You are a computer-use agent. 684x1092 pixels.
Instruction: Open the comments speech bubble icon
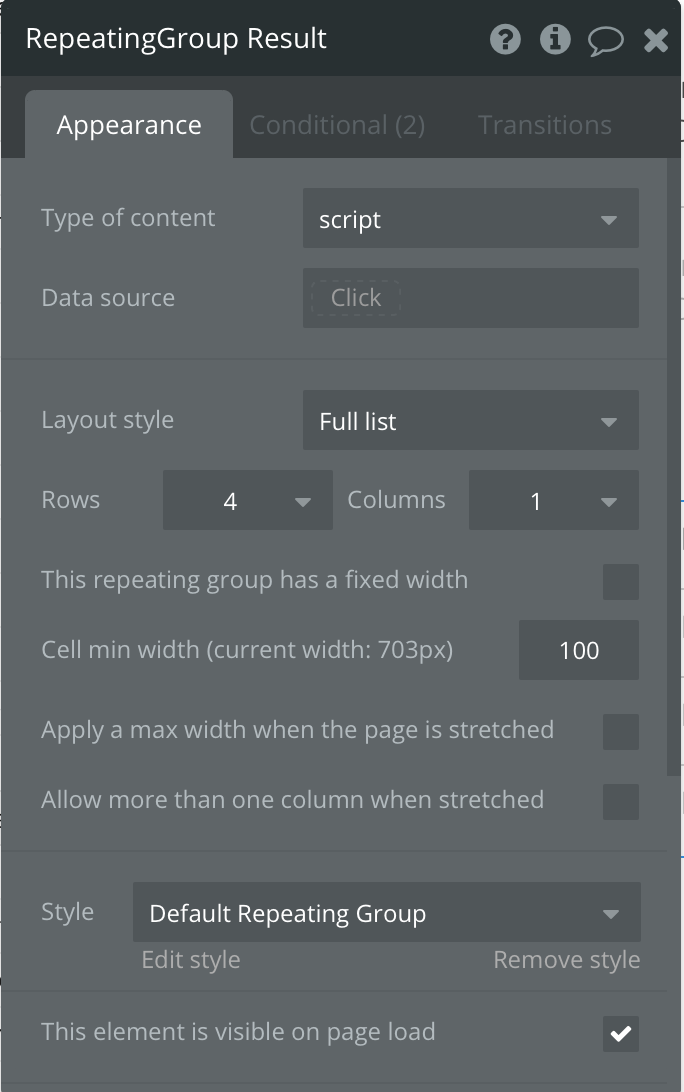[x=605, y=41]
